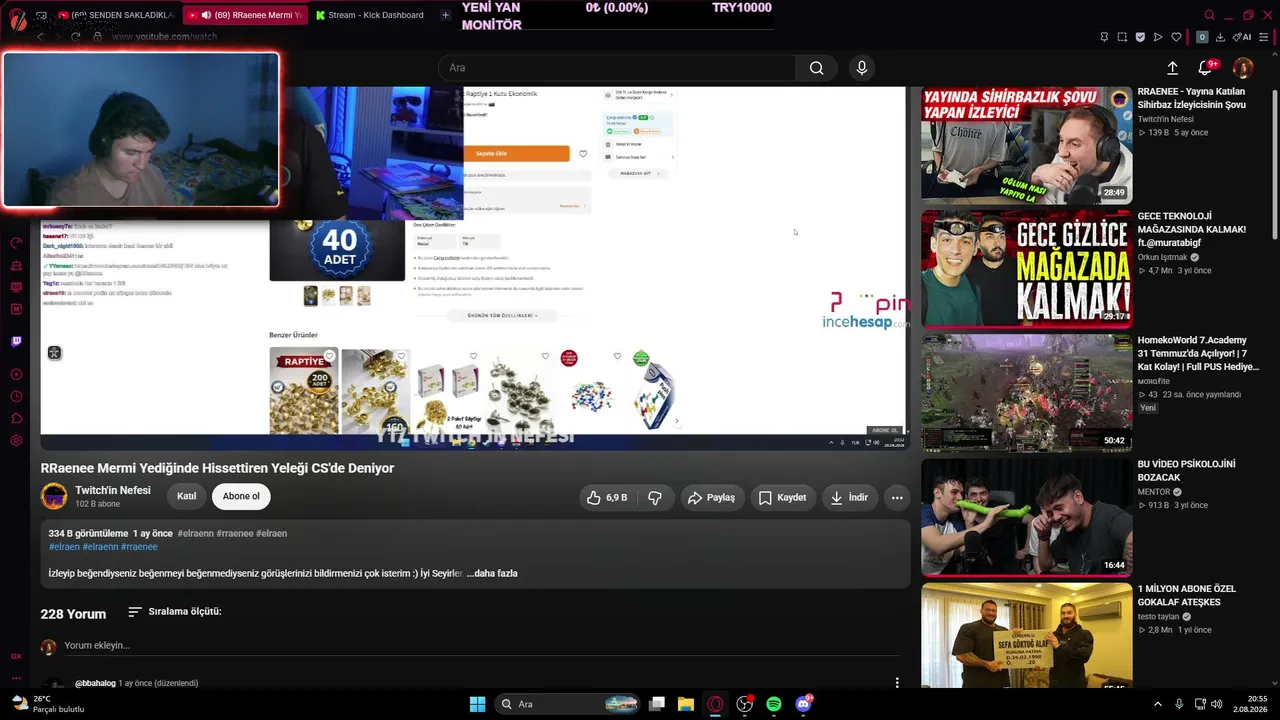Screen dimensions: 1280x720
Task: Show hidden system tray icons
Action: coord(1158,704)
